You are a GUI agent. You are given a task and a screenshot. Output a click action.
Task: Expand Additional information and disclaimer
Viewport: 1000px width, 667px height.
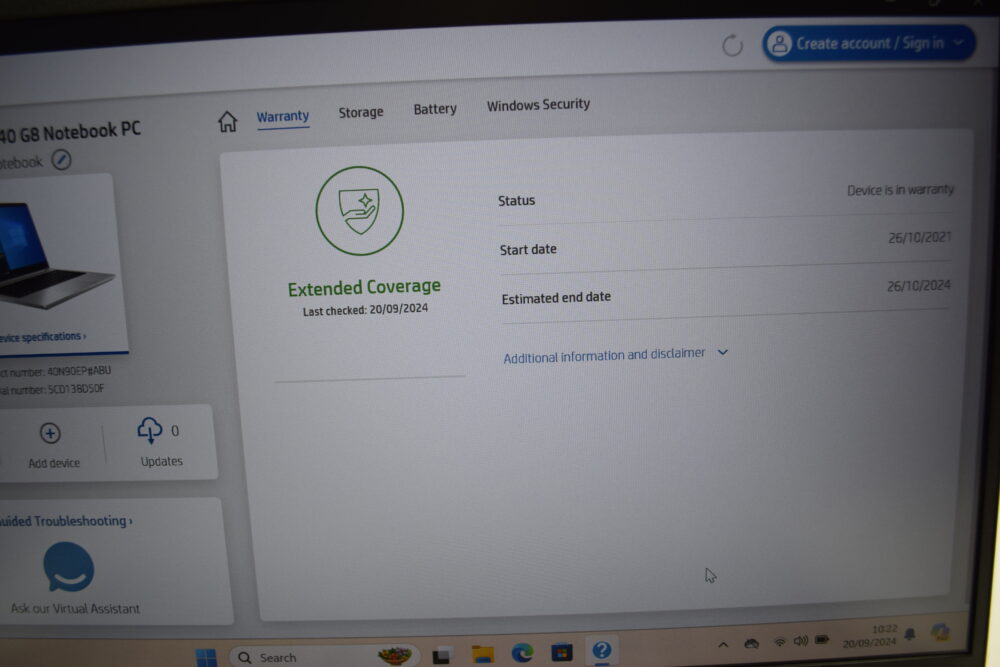pyautogui.click(x=615, y=355)
